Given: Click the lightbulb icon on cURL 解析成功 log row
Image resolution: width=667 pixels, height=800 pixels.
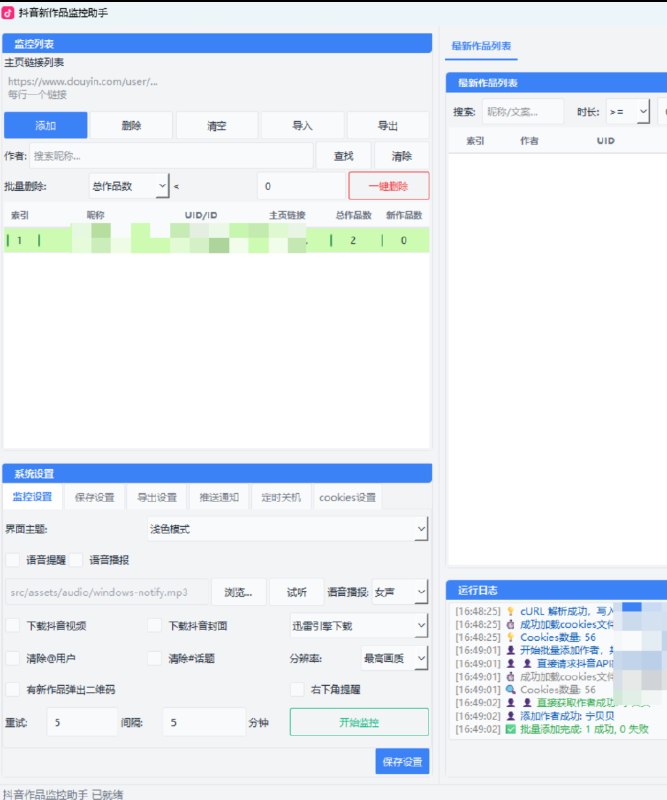Looking at the screenshot, I should (x=510, y=611).
